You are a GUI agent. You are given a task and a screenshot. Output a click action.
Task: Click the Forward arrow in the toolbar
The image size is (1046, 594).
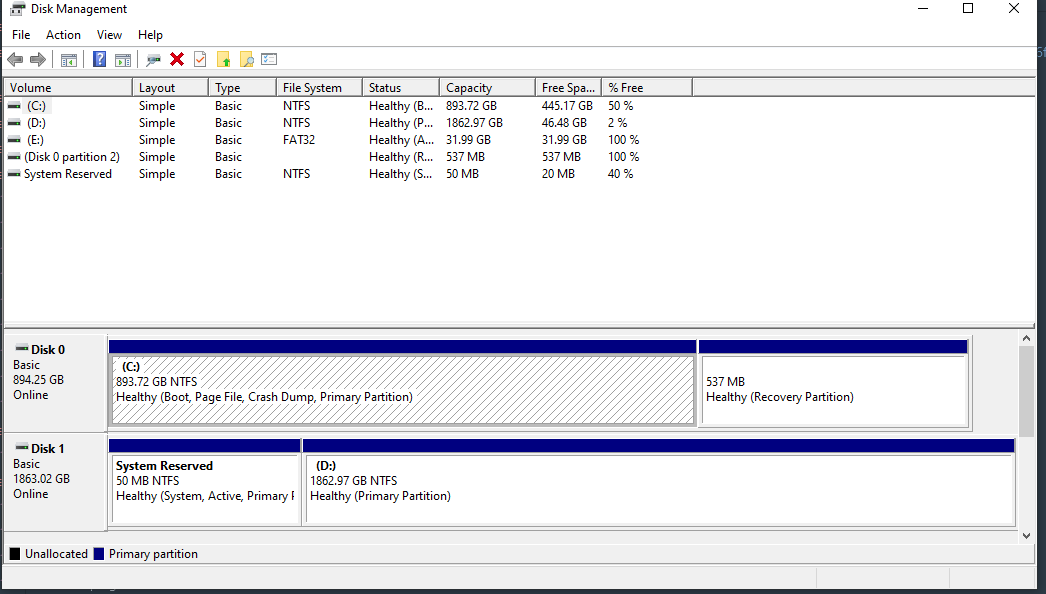38,60
